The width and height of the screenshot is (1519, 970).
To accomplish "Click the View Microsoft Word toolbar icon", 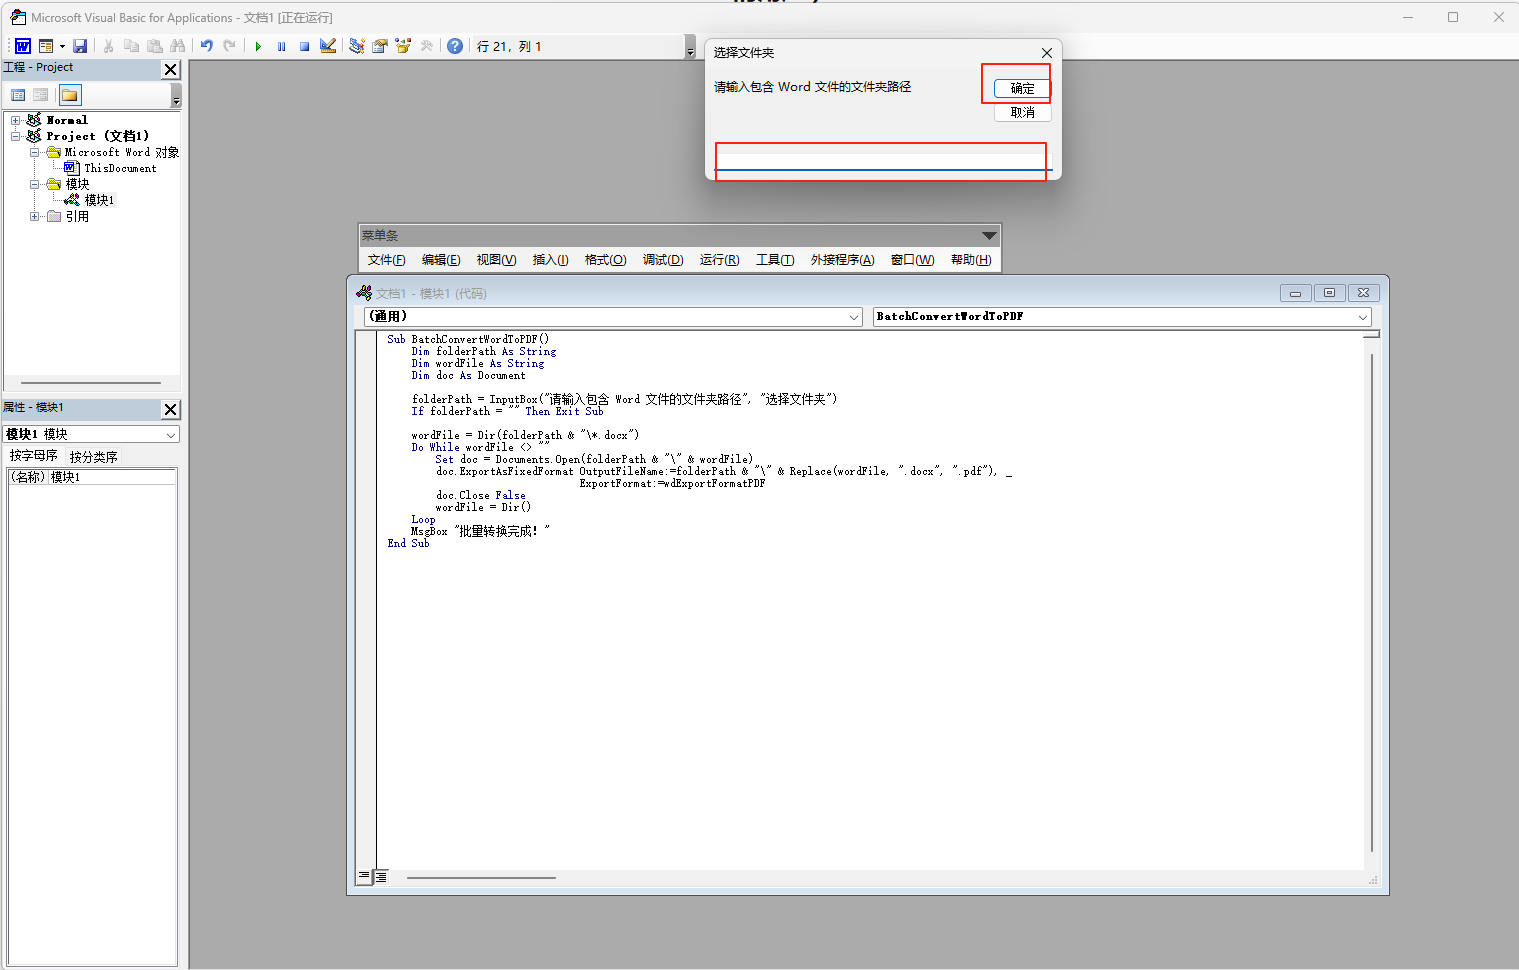I will click(22, 46).
